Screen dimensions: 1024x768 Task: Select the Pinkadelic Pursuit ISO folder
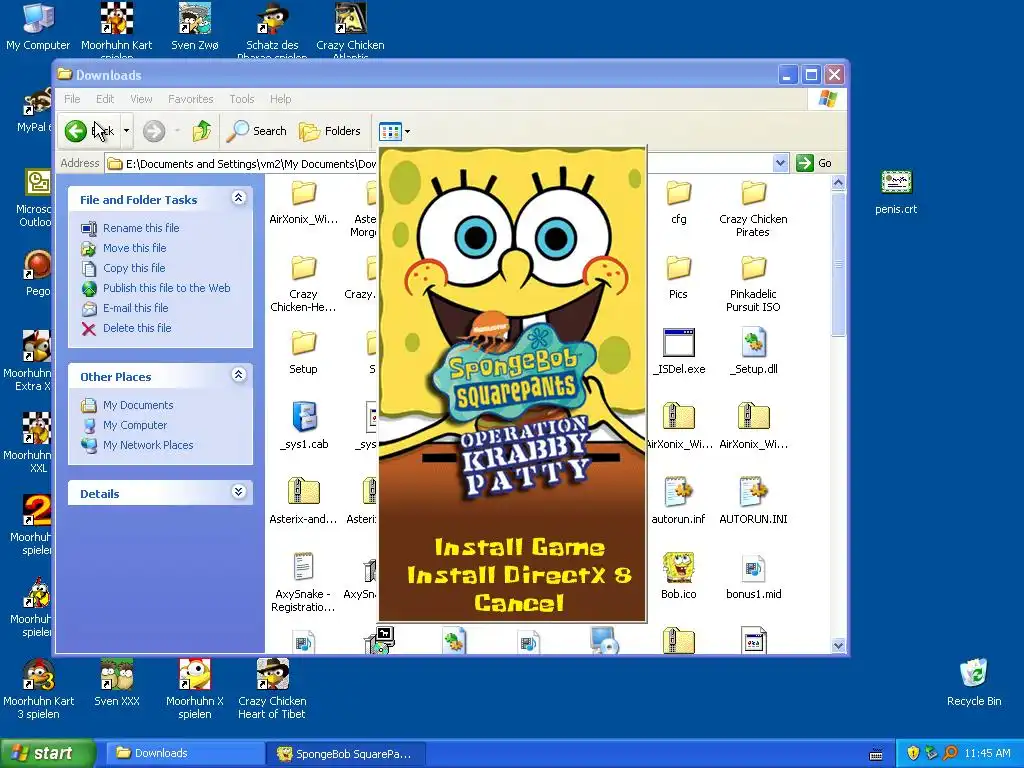pyautogui.click(x=753, y=284)
